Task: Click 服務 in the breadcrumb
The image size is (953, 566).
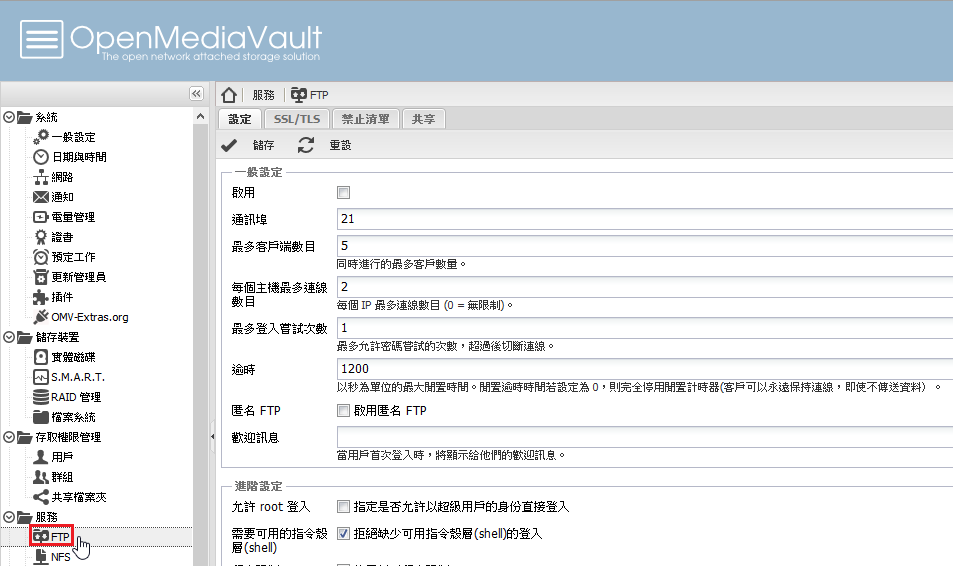Action: (x=263, y=95)
